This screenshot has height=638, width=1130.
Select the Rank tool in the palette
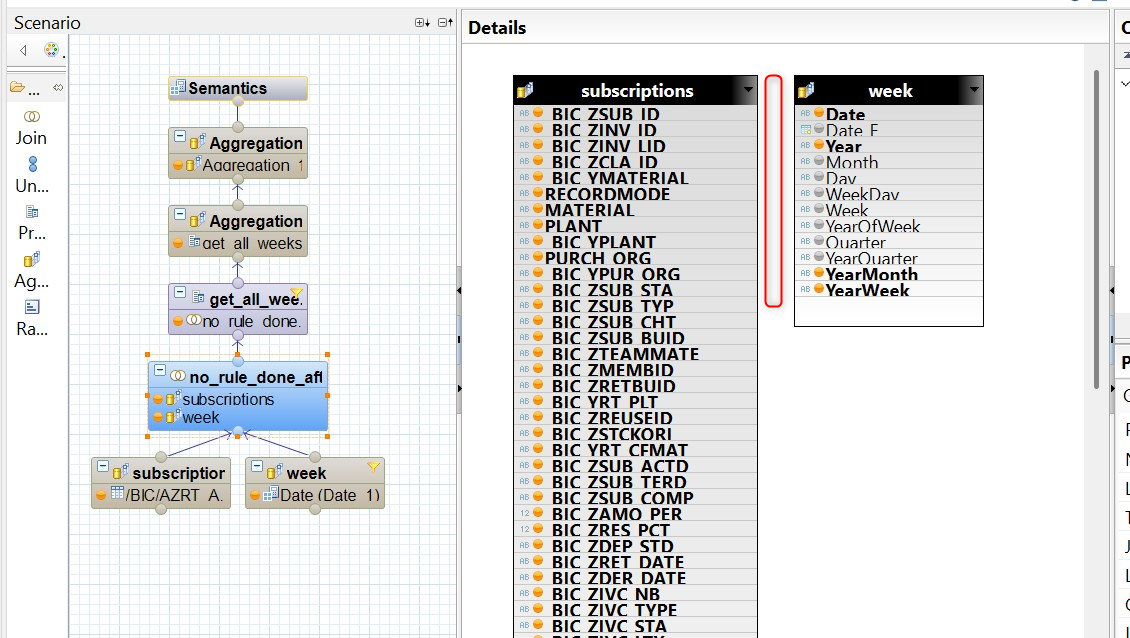[31, 317]
